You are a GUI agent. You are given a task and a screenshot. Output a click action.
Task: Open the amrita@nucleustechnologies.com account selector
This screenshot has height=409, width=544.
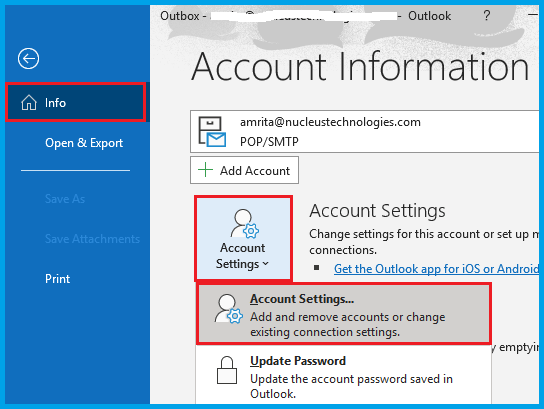[x=364, y=131]
